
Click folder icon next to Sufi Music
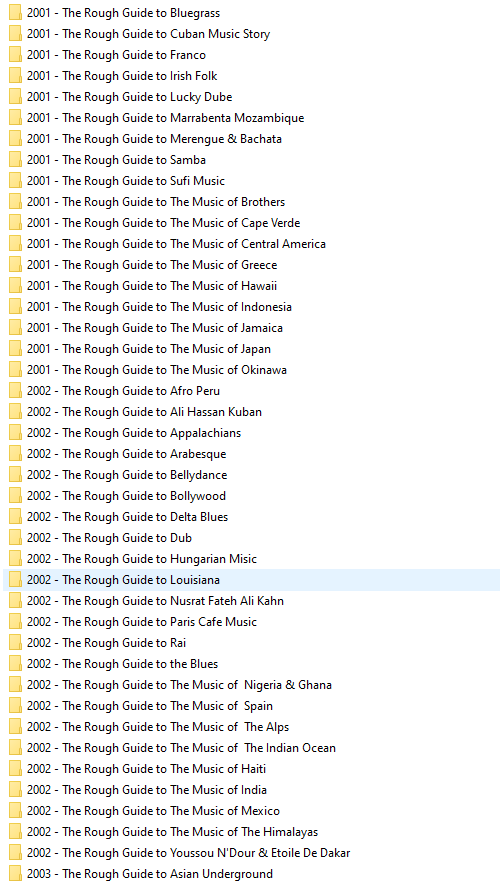point(15,181)
